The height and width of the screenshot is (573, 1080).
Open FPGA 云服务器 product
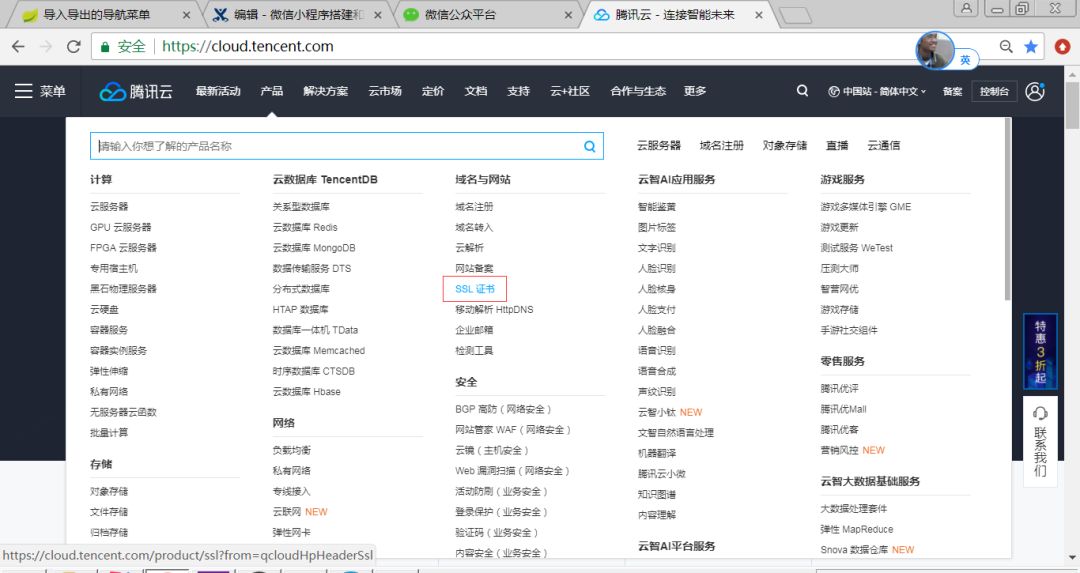(x=123, y=248)
